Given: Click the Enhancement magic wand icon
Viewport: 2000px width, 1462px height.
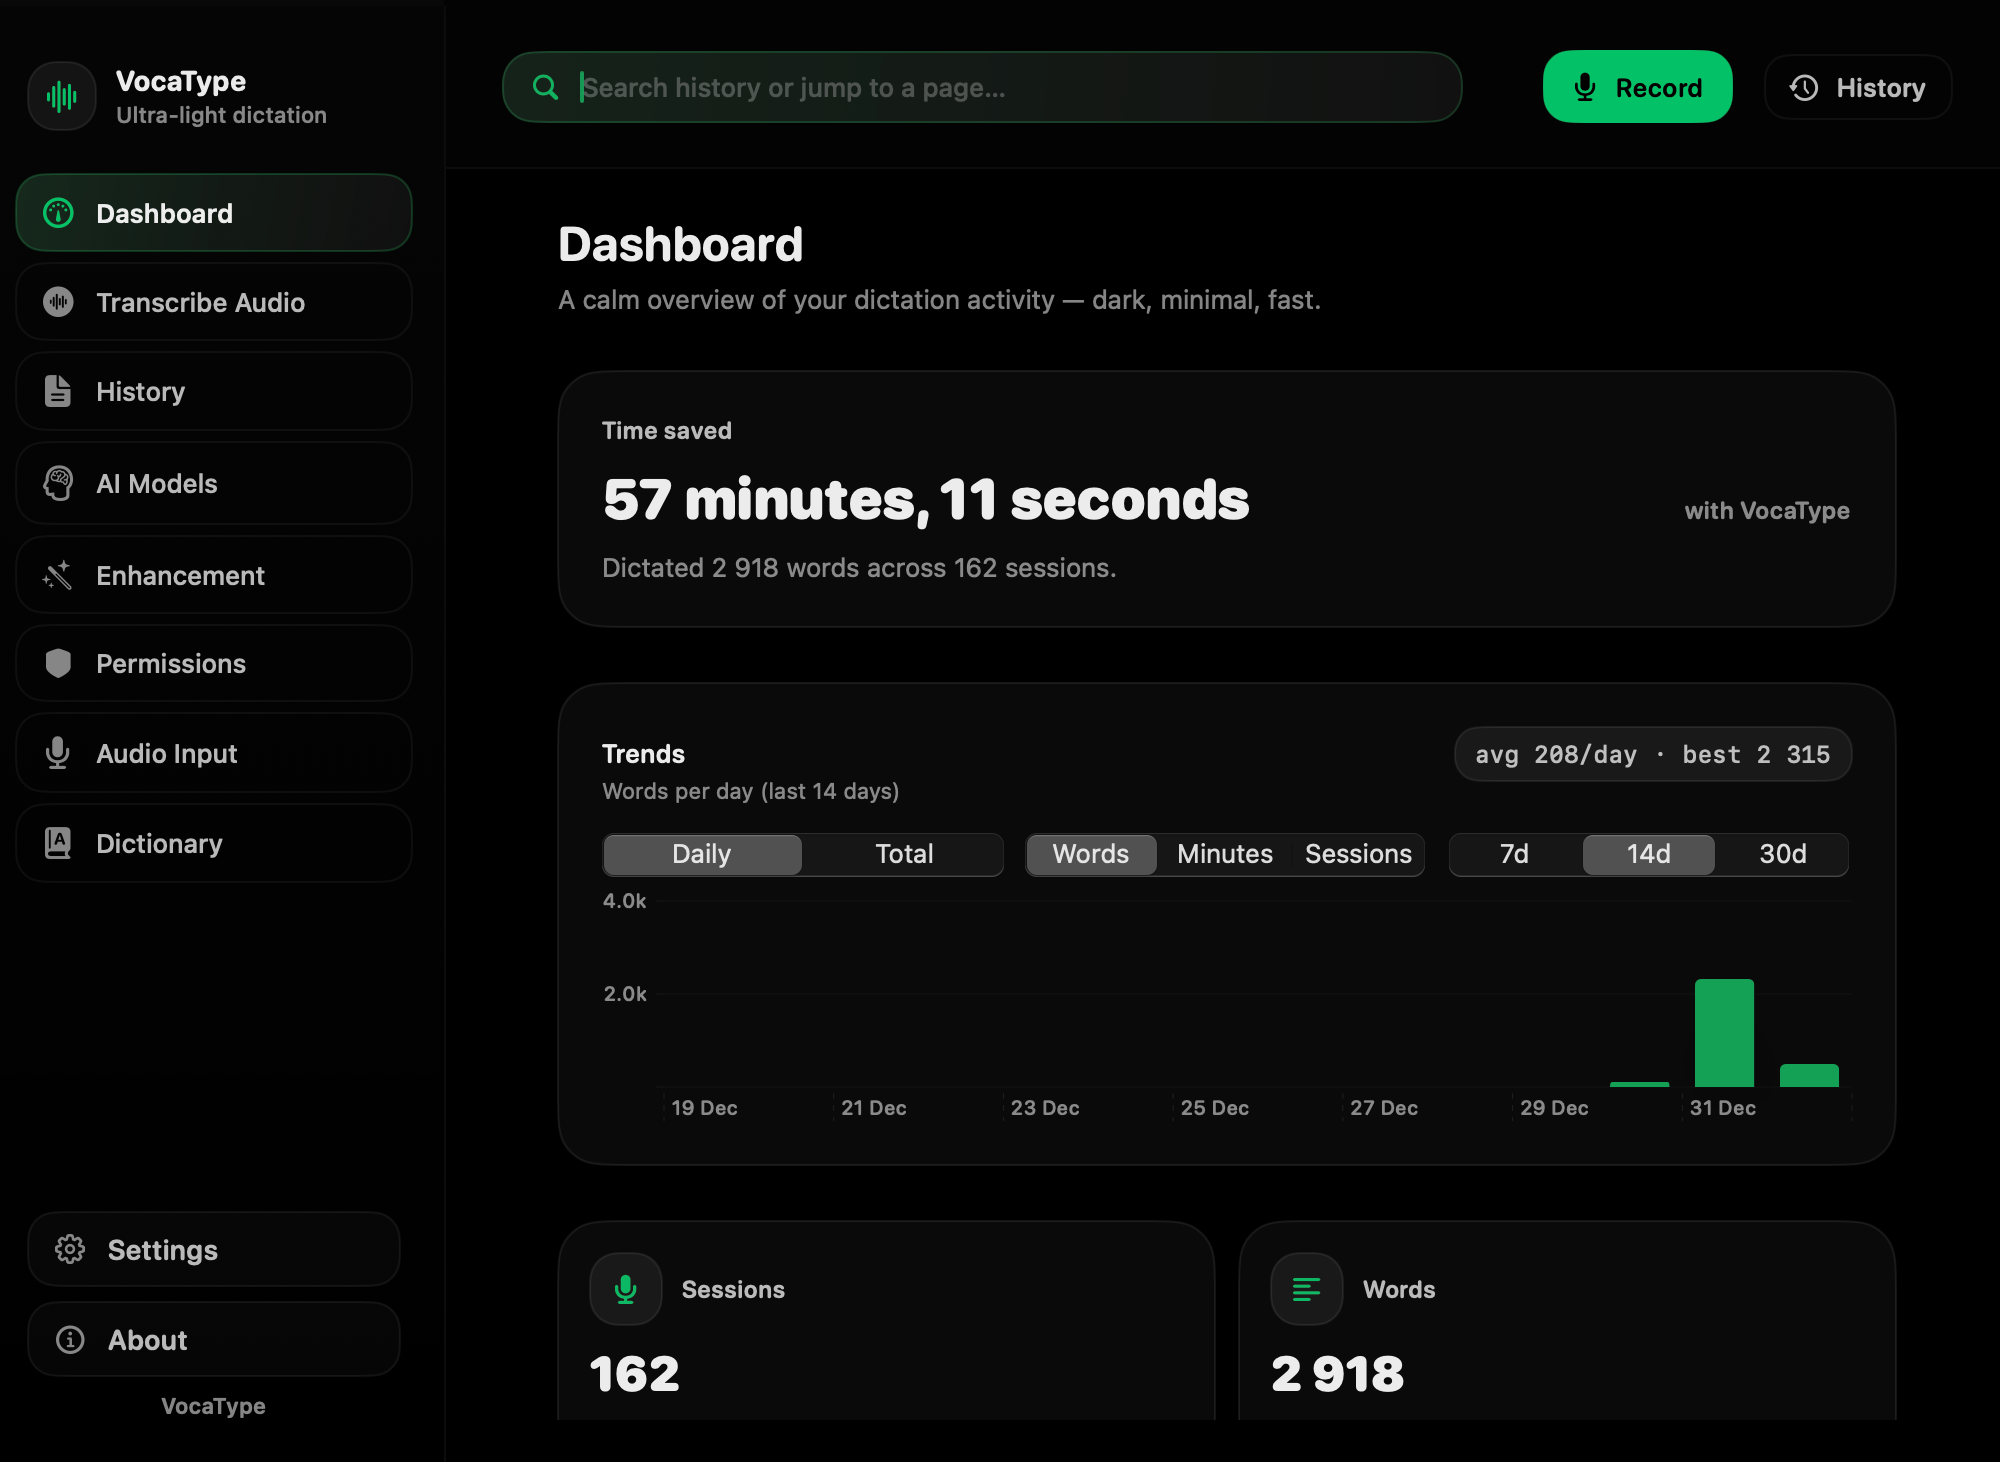Looking at the screenshot, I should coord(58,575).
